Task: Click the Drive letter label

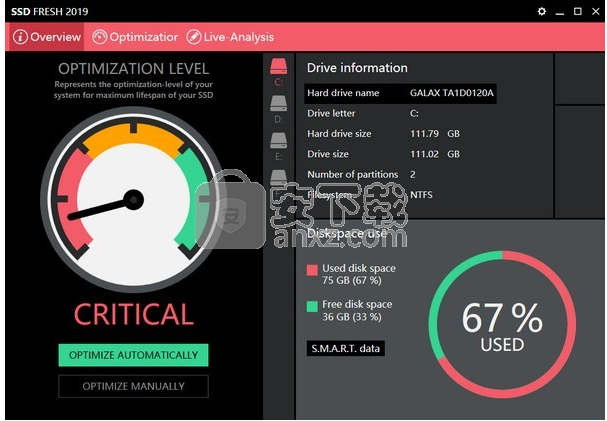Action: pyautogui.click(x=331, y=113)
